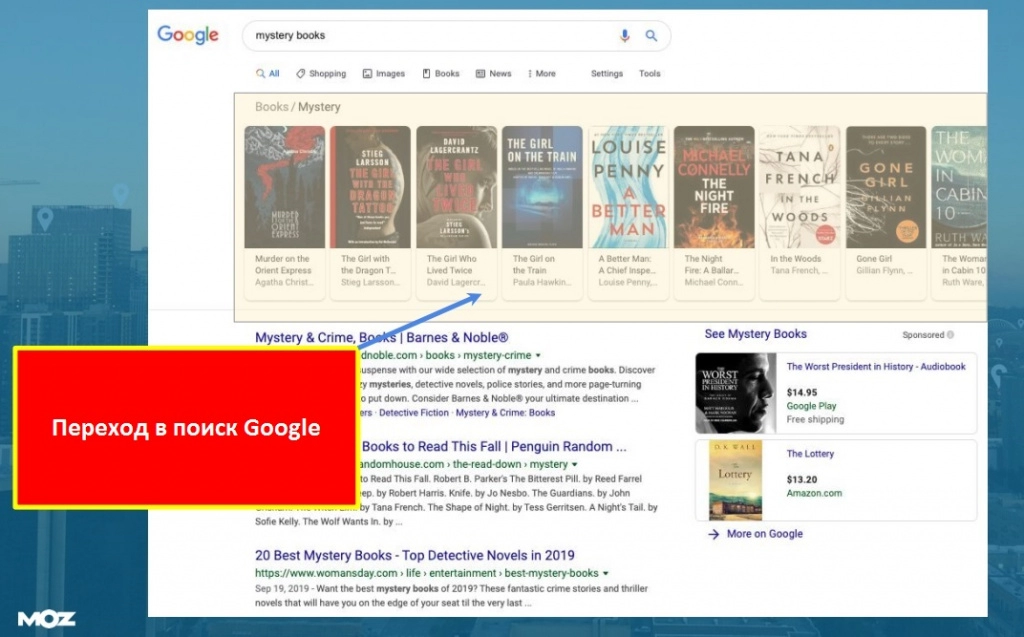The width and height of the screenshot is (1024, 637).
Task: Select the All results tab
Action: click(268, 74)
